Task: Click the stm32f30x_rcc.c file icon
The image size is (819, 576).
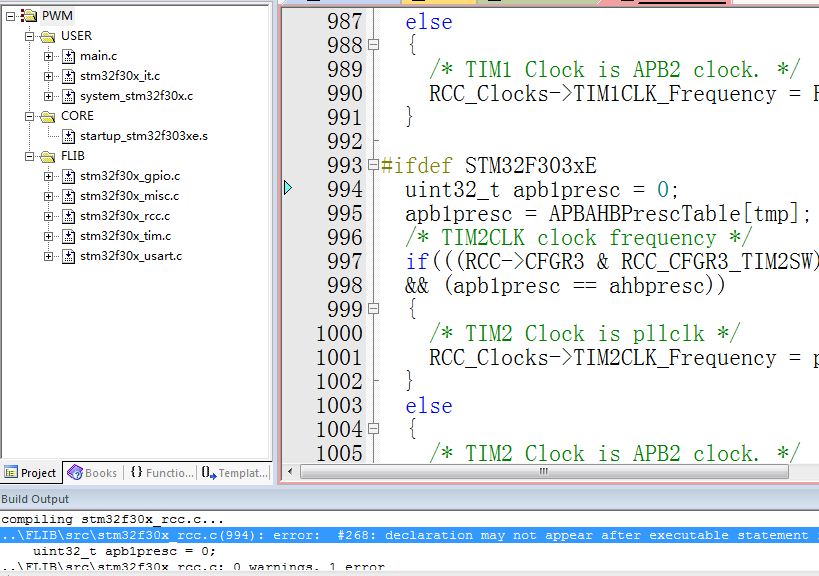Action: pyautogui.click(x=68, y=216)
